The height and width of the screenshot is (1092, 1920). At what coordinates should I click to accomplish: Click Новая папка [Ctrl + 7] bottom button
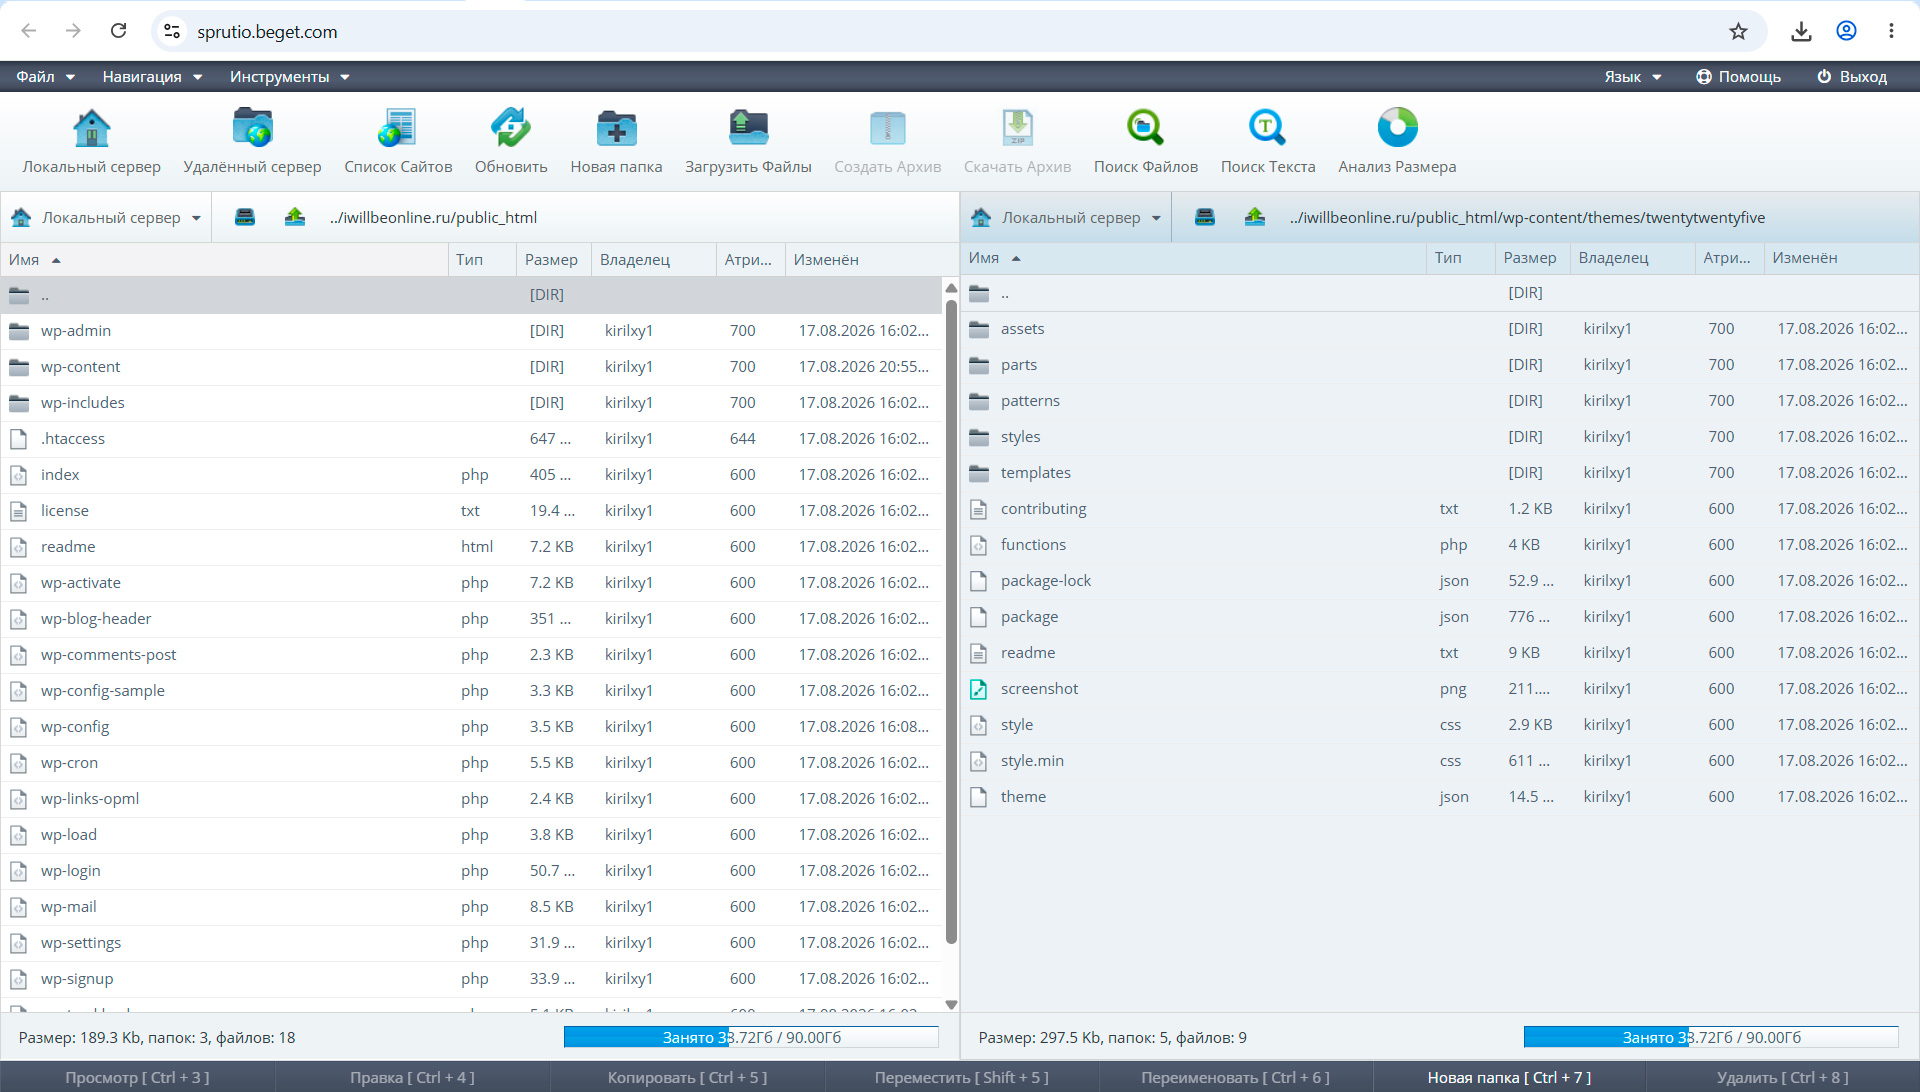[1509, 1077]
